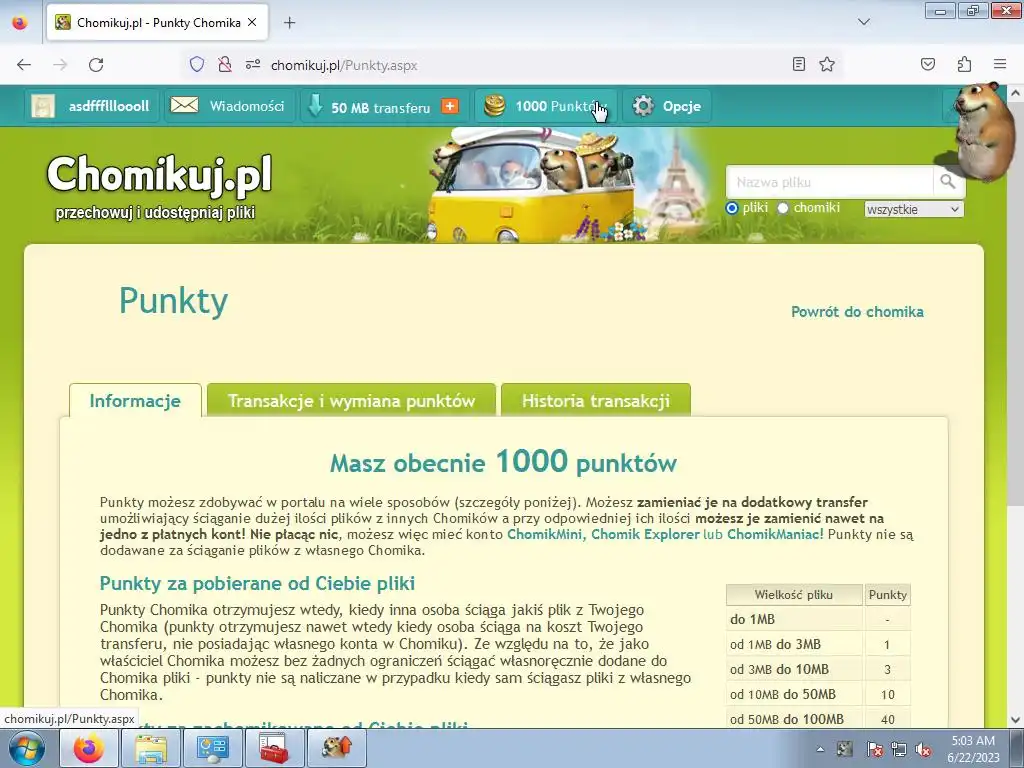This screenshot has height=768, width=1024.
Task: Open the Windows Start button
Action: (25, 748)
